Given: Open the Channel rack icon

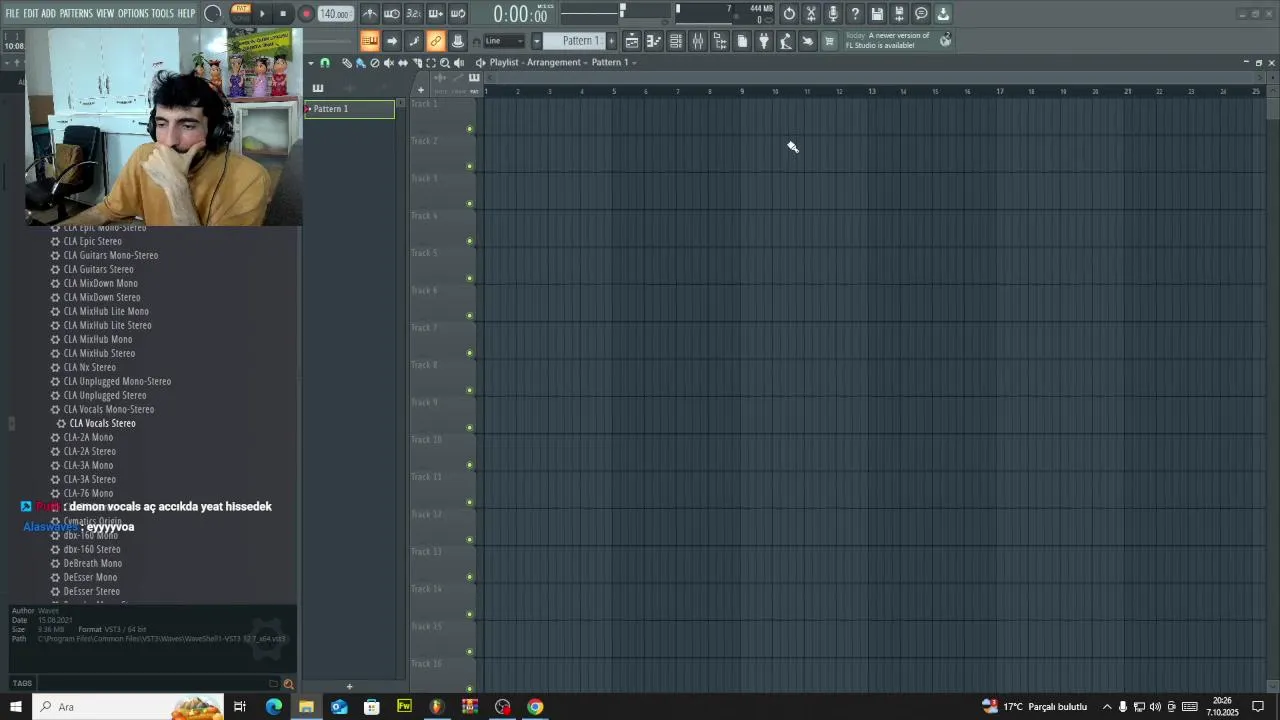Looking at the screenshot, I should [x=676, y=41].
